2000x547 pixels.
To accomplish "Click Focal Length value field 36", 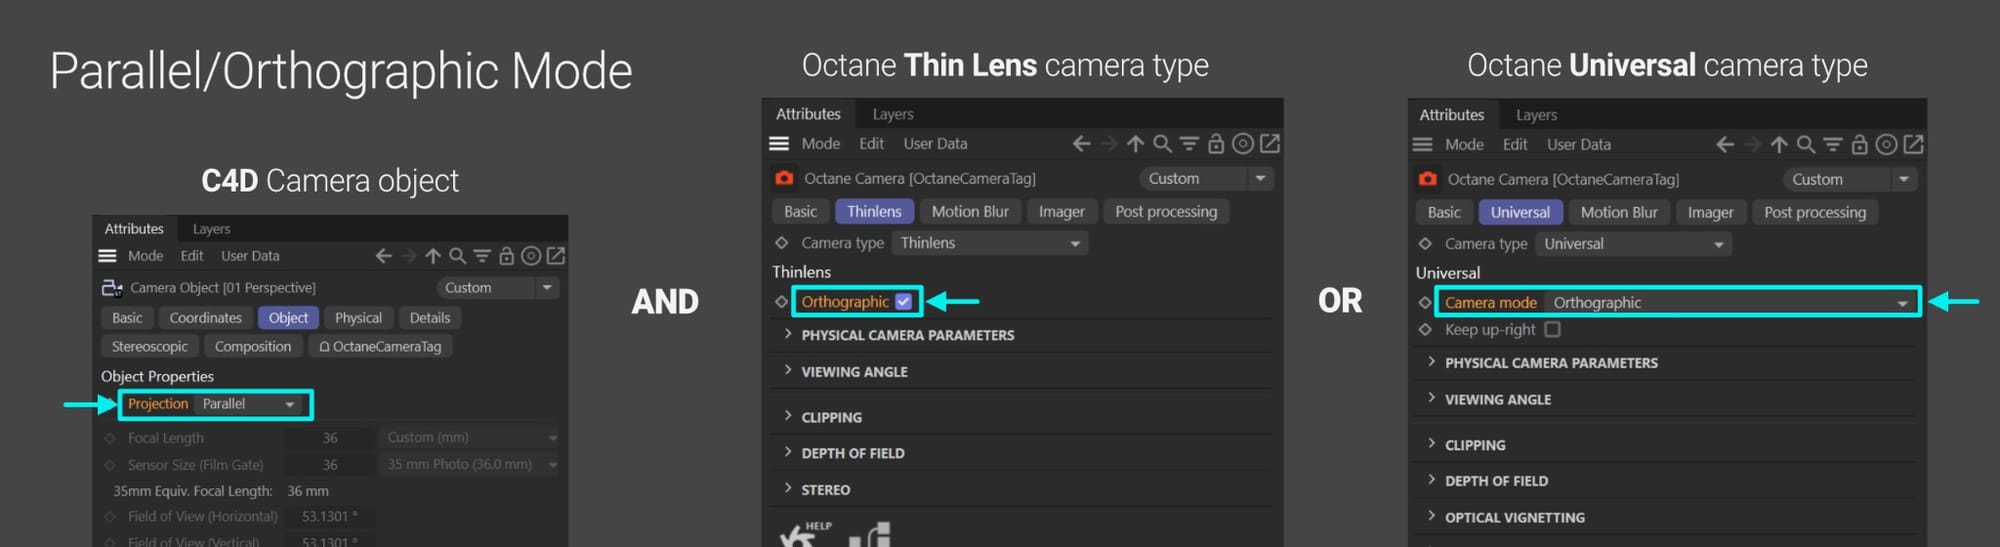I will point(330,438).
